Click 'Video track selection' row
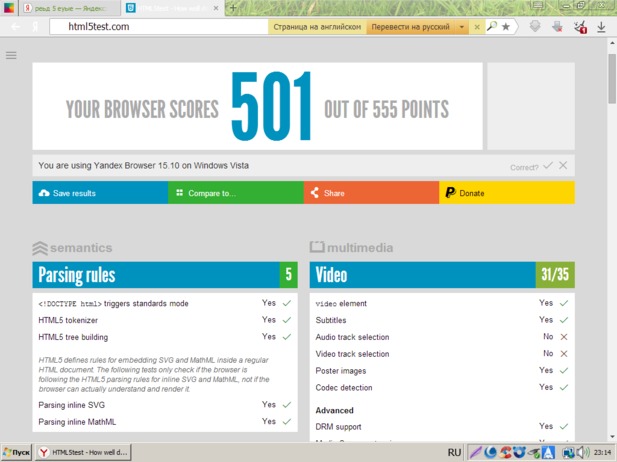The image size is (617, 462). click(442, 354)
